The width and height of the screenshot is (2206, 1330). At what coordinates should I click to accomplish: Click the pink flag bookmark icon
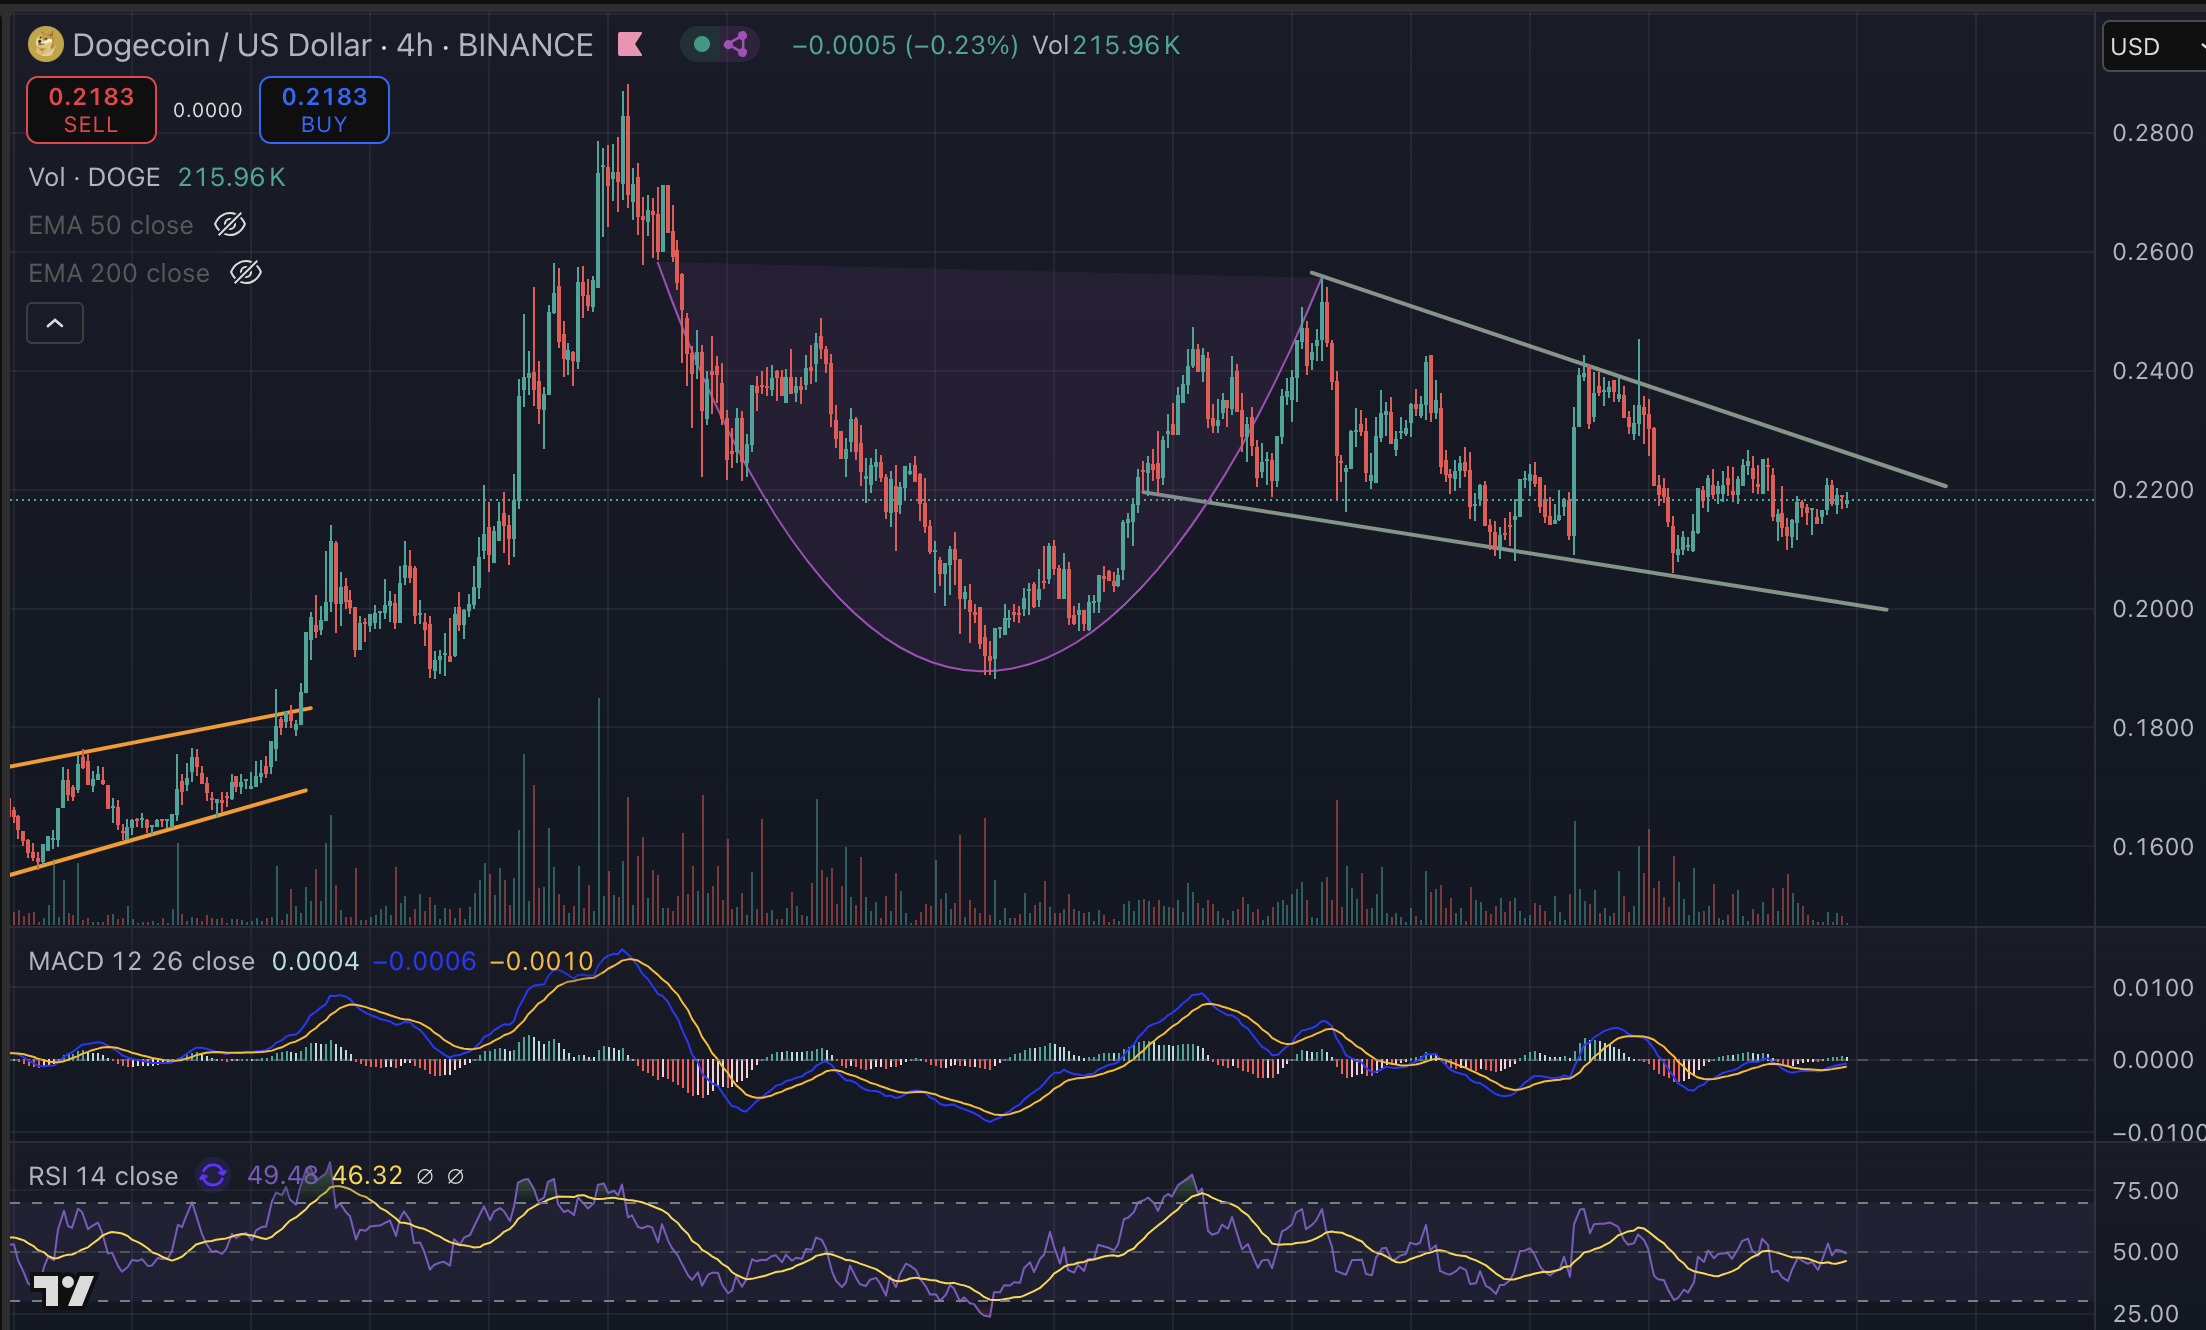[631, 45]
